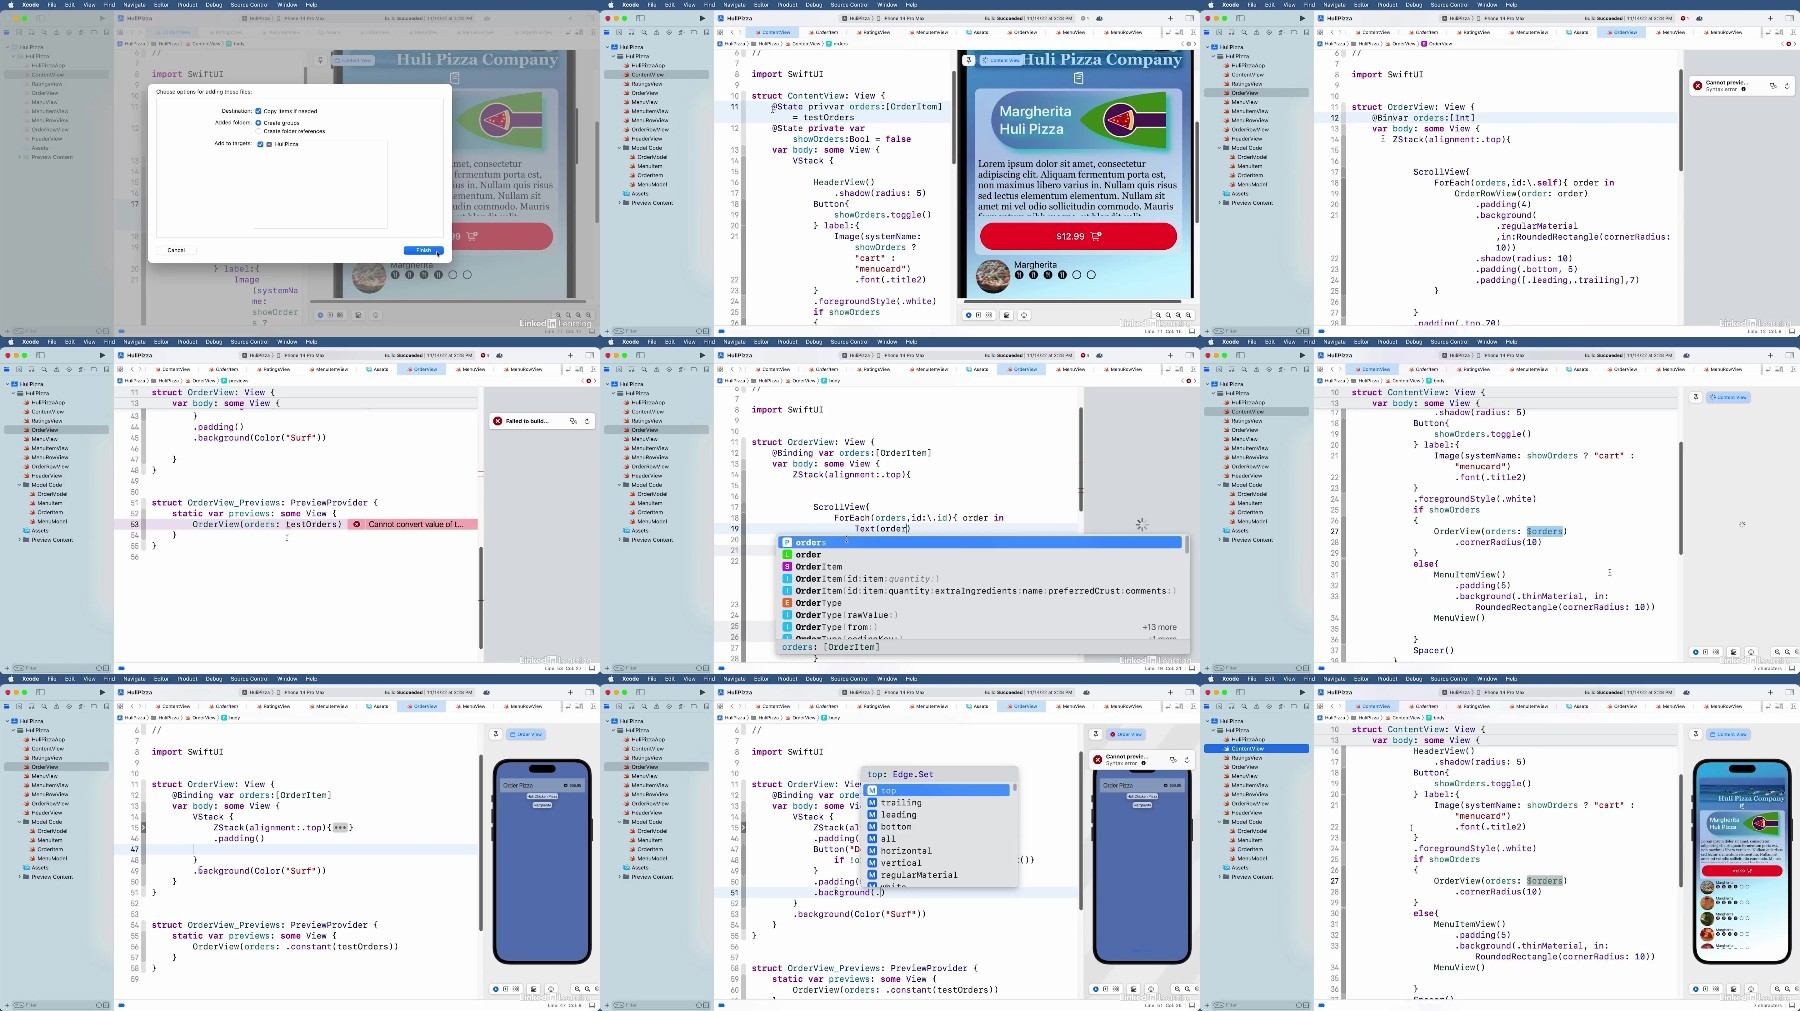This screenshot has width=1800, height=1011.
Task: Uncheck Huli Pizza target in add-files dialog
Action: (x=260, y=144)
